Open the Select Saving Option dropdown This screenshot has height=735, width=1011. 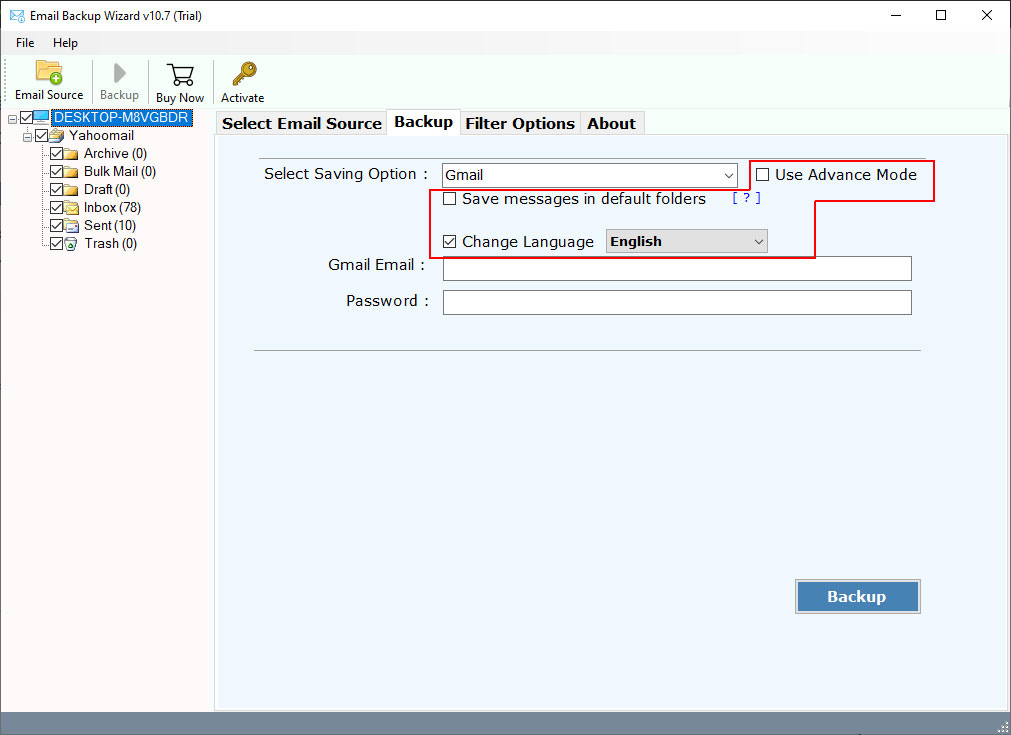click(589, 175)
